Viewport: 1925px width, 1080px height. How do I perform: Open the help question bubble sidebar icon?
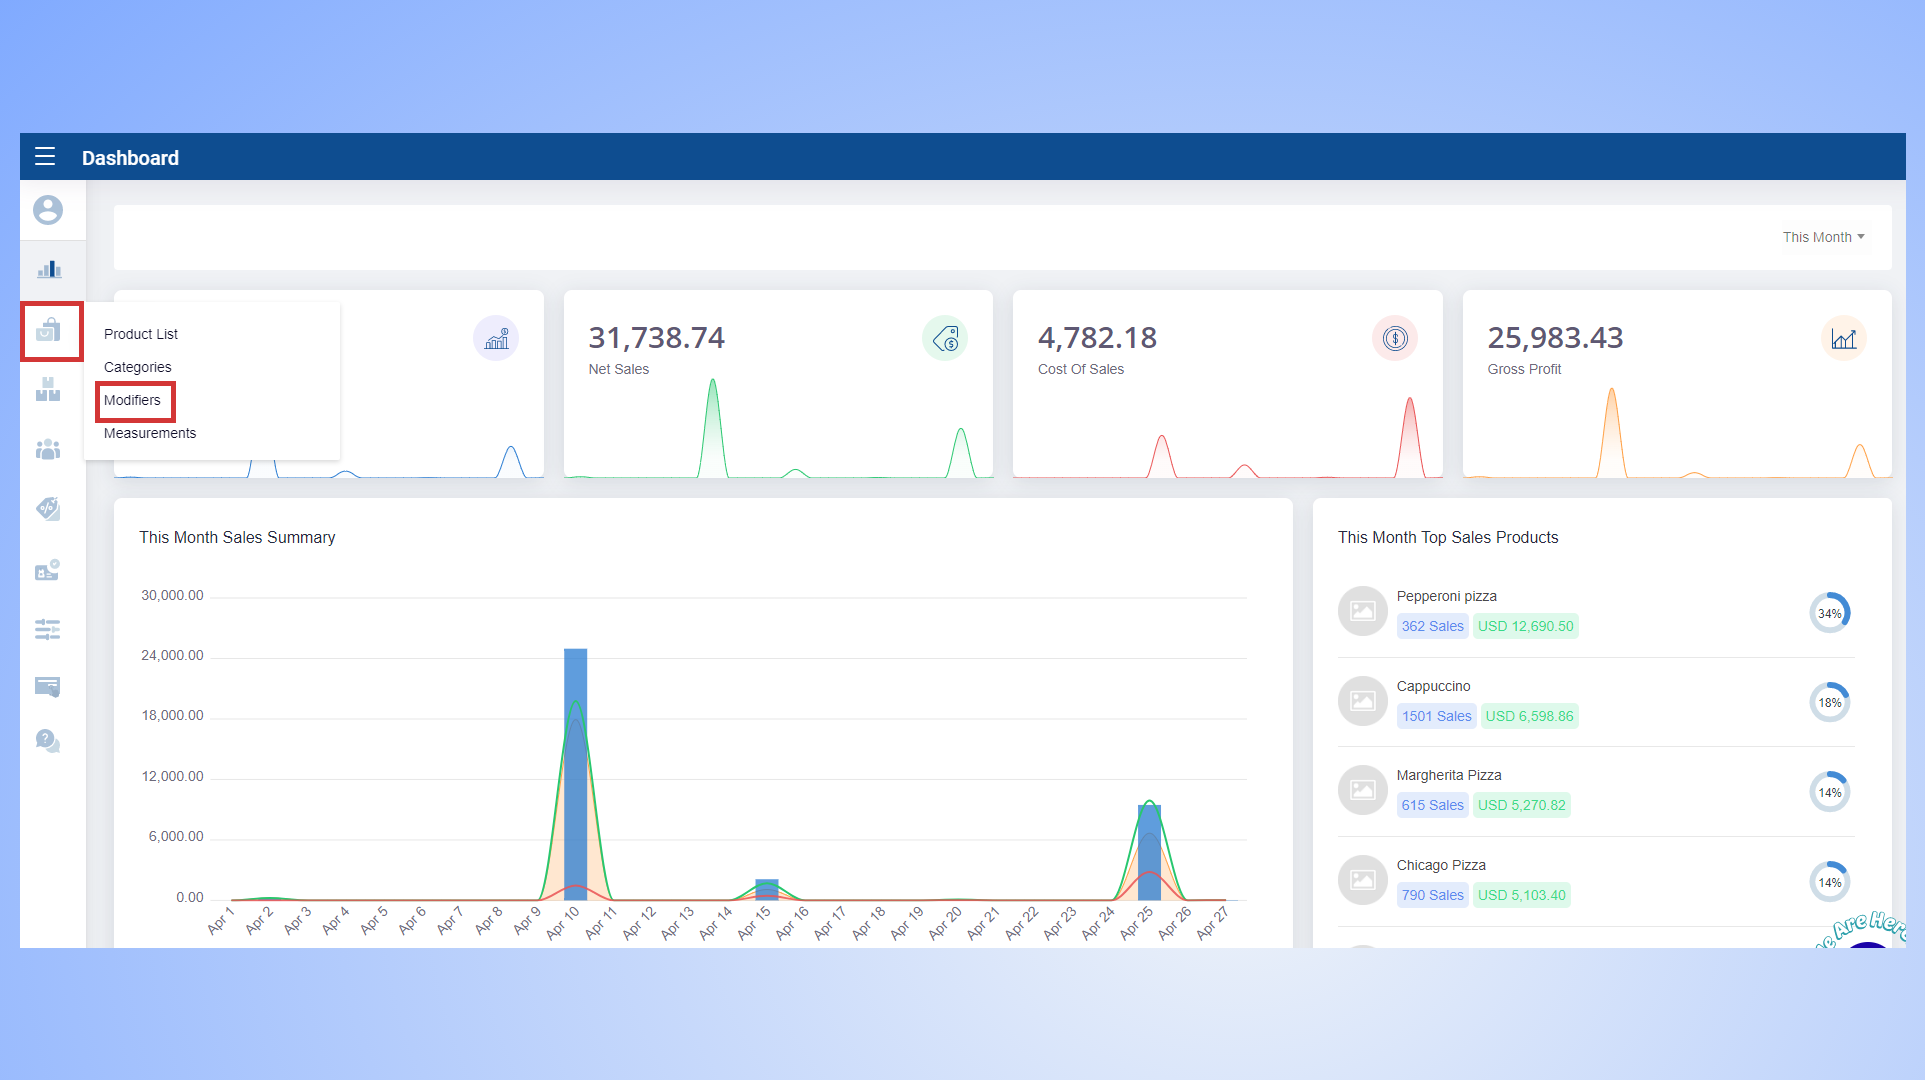pyautogui.click(x=48, y=740)
